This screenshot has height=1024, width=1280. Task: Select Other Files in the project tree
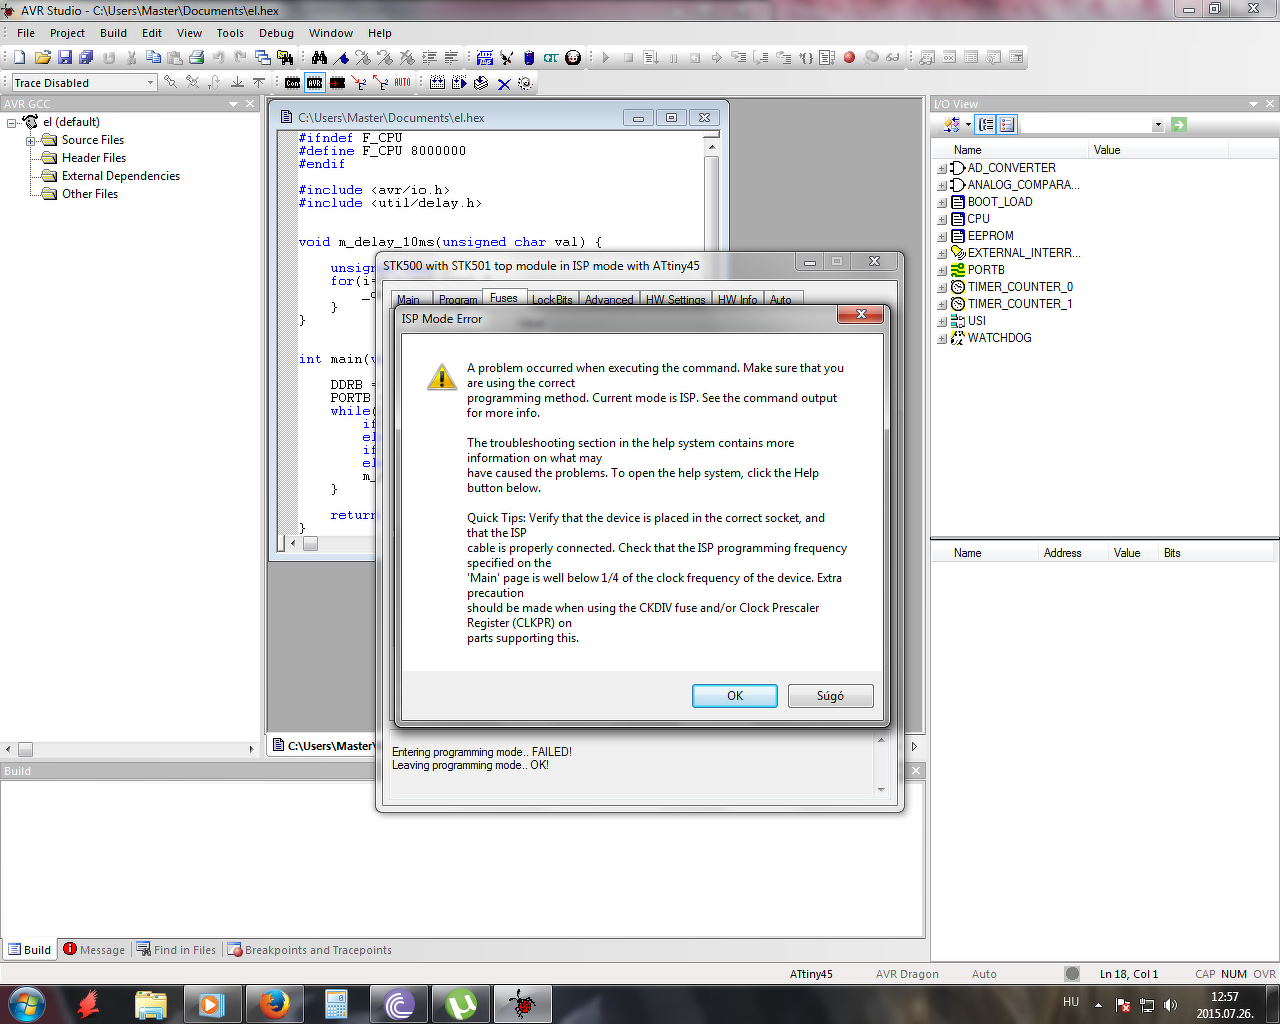click(x=90, y=194)
